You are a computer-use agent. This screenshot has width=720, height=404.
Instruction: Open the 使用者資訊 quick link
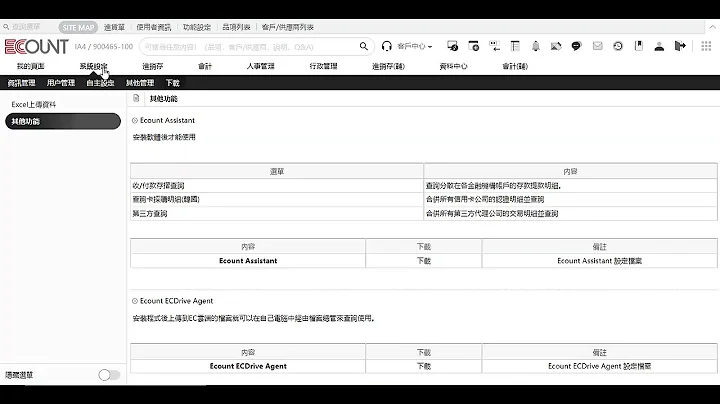(x=154, y=27)
